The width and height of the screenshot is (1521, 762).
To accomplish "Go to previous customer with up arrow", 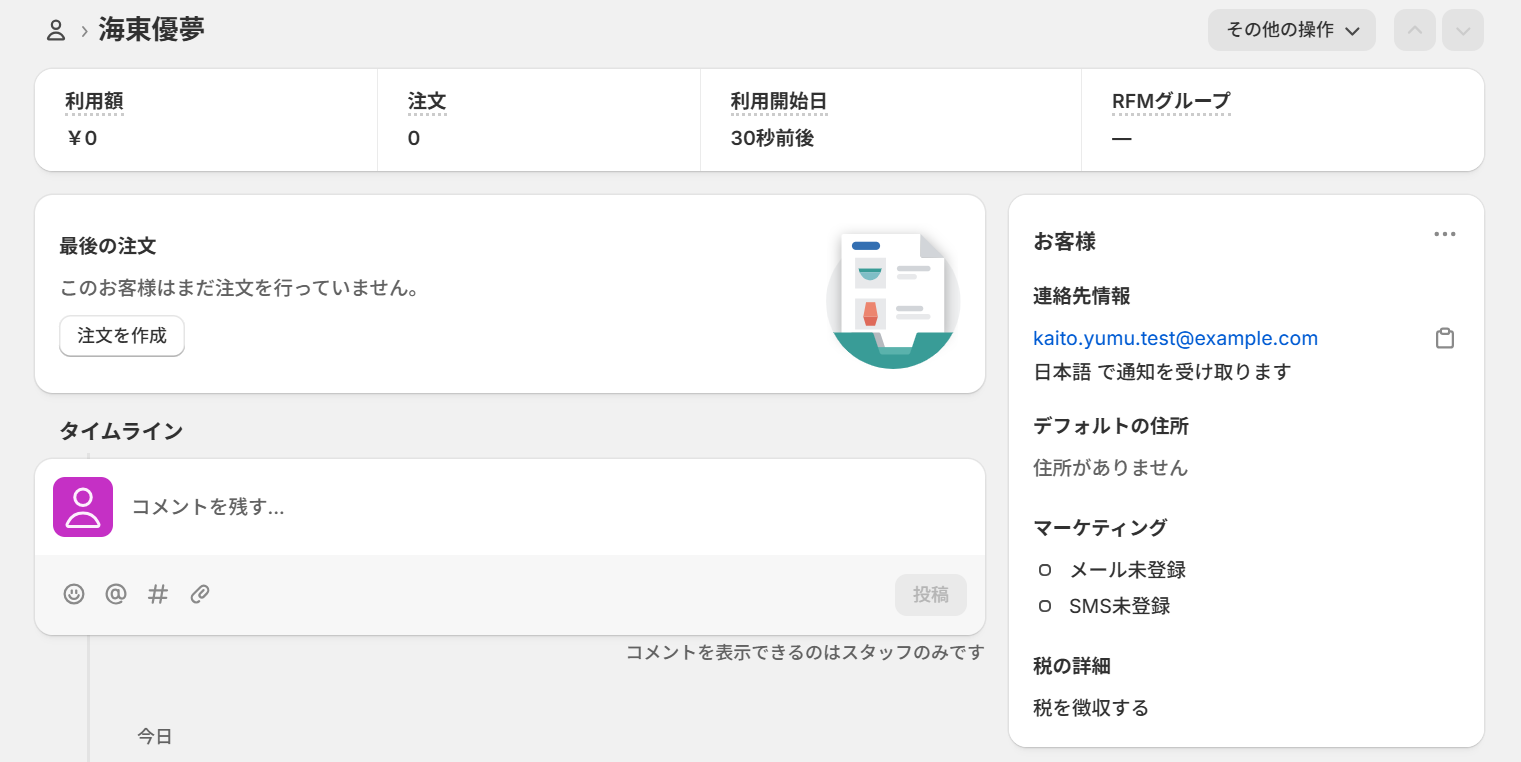I will [1414, 30].
